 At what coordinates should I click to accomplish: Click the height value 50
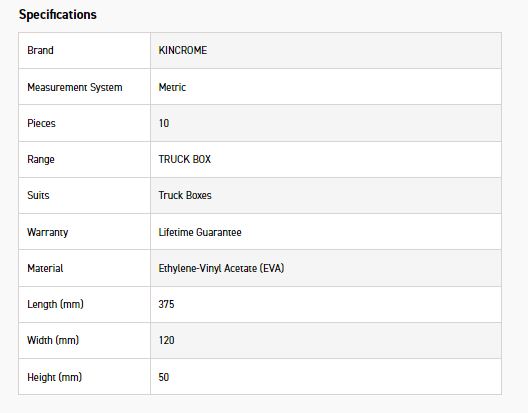click(164, 377)
